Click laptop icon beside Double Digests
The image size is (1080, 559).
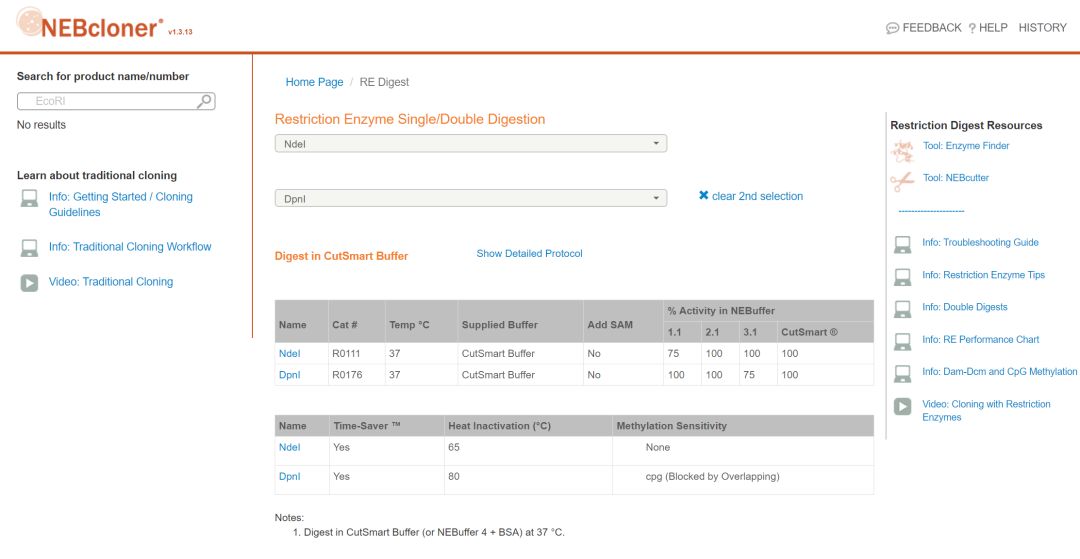pos(902,309)
